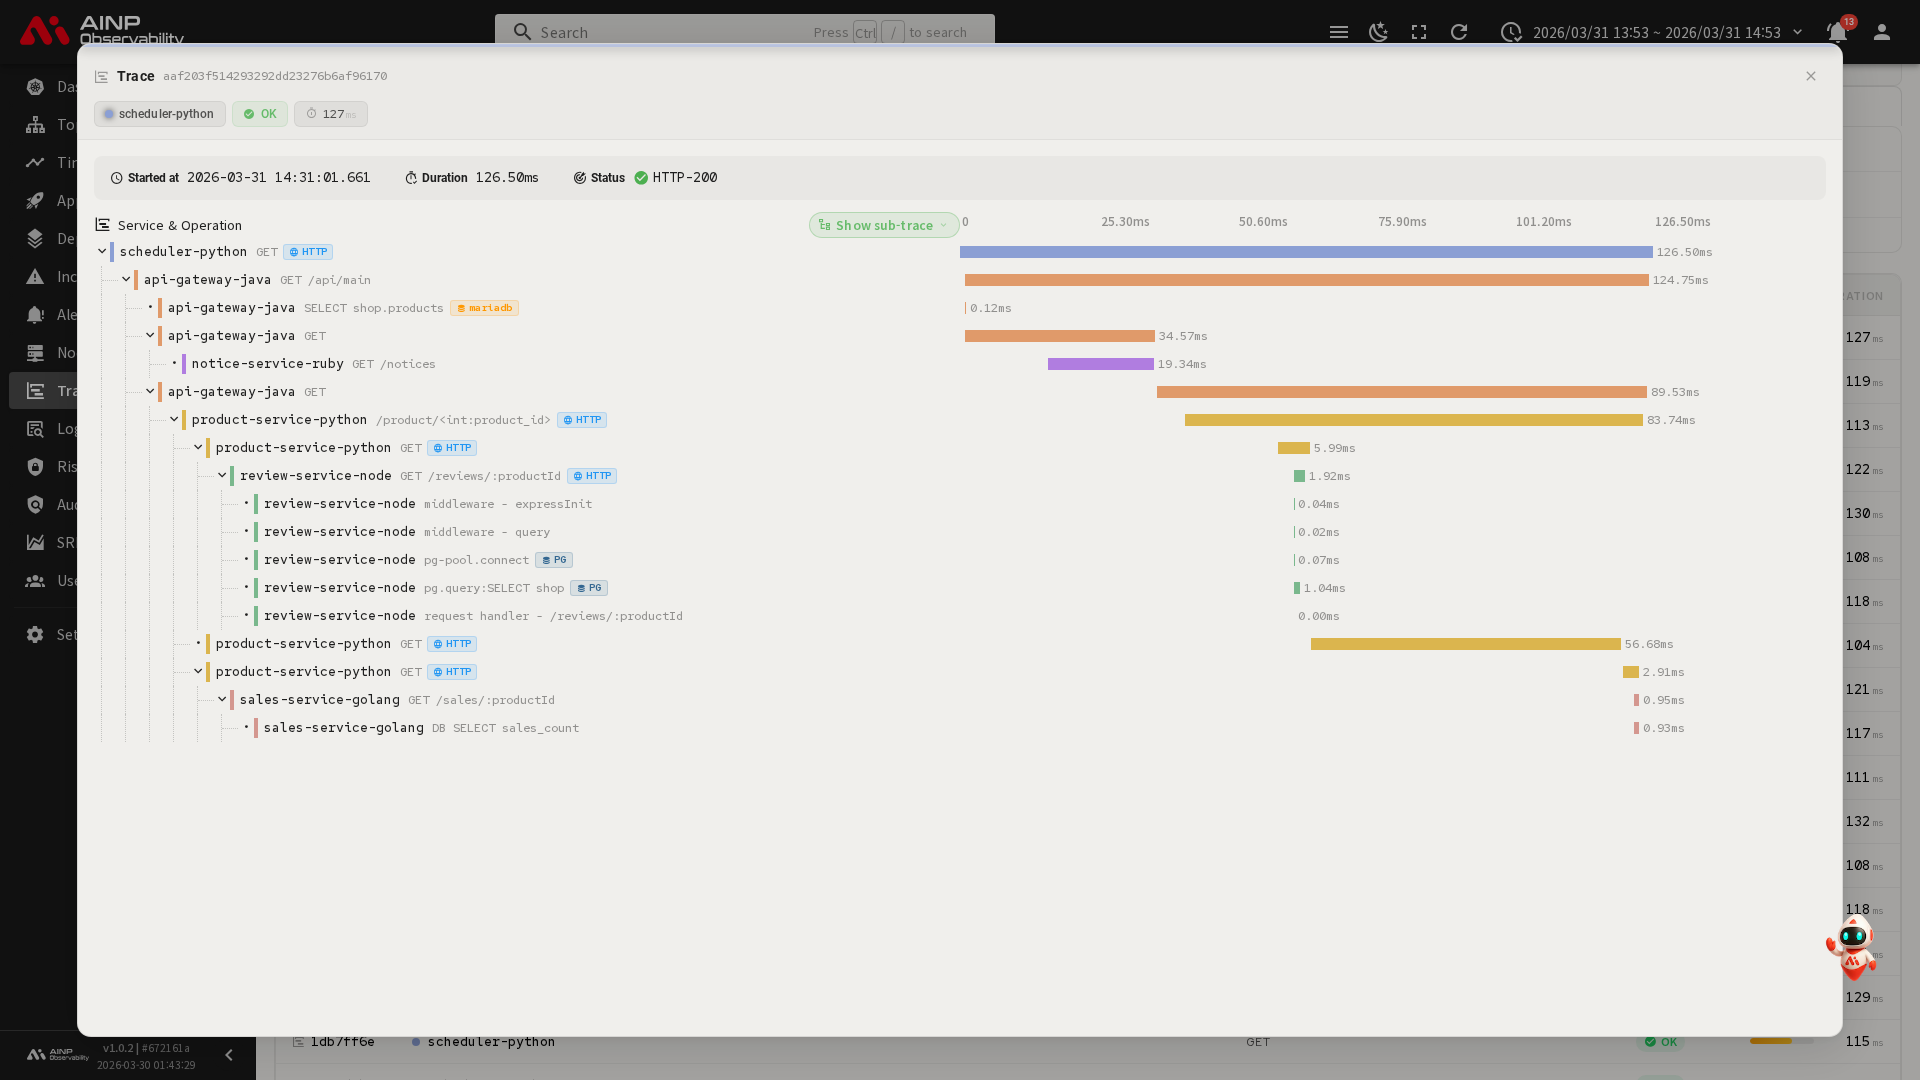The image size is (1920, 1080).
Task: Click the notifications bell icon
Action: click(1837, 32)
